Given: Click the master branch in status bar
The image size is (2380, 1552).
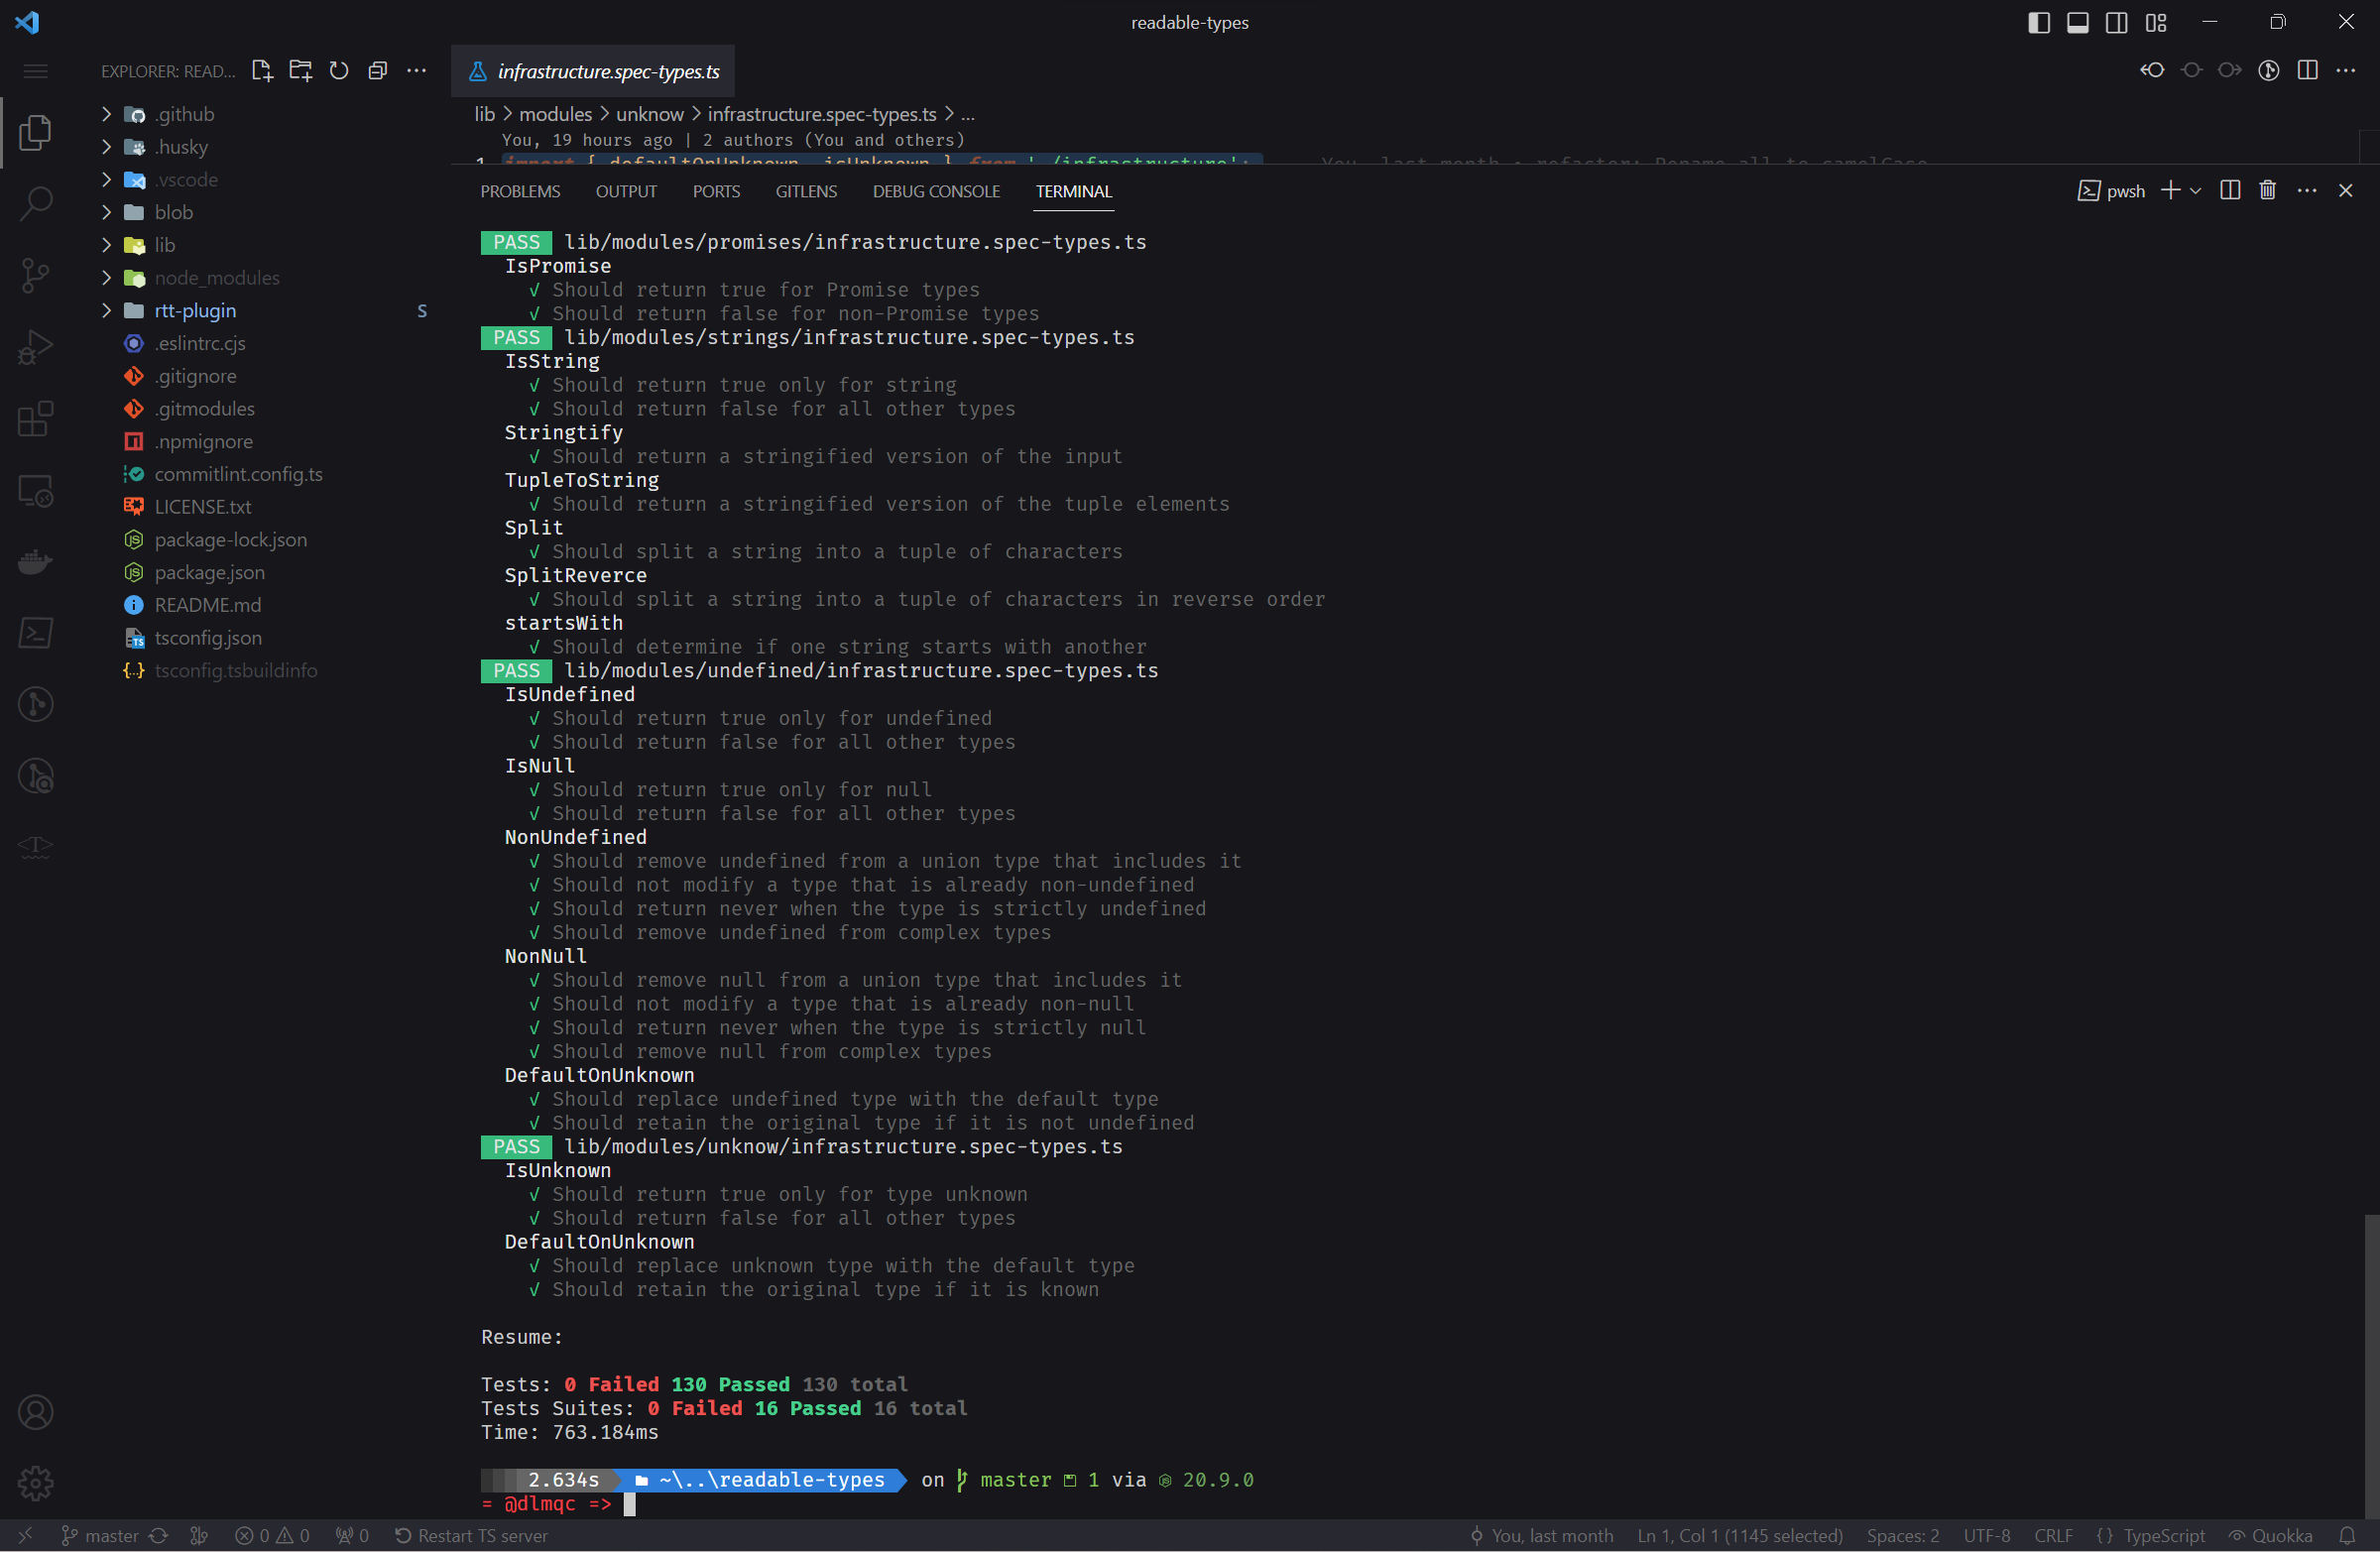Looking at the screenshot, I should [100, 1535].
